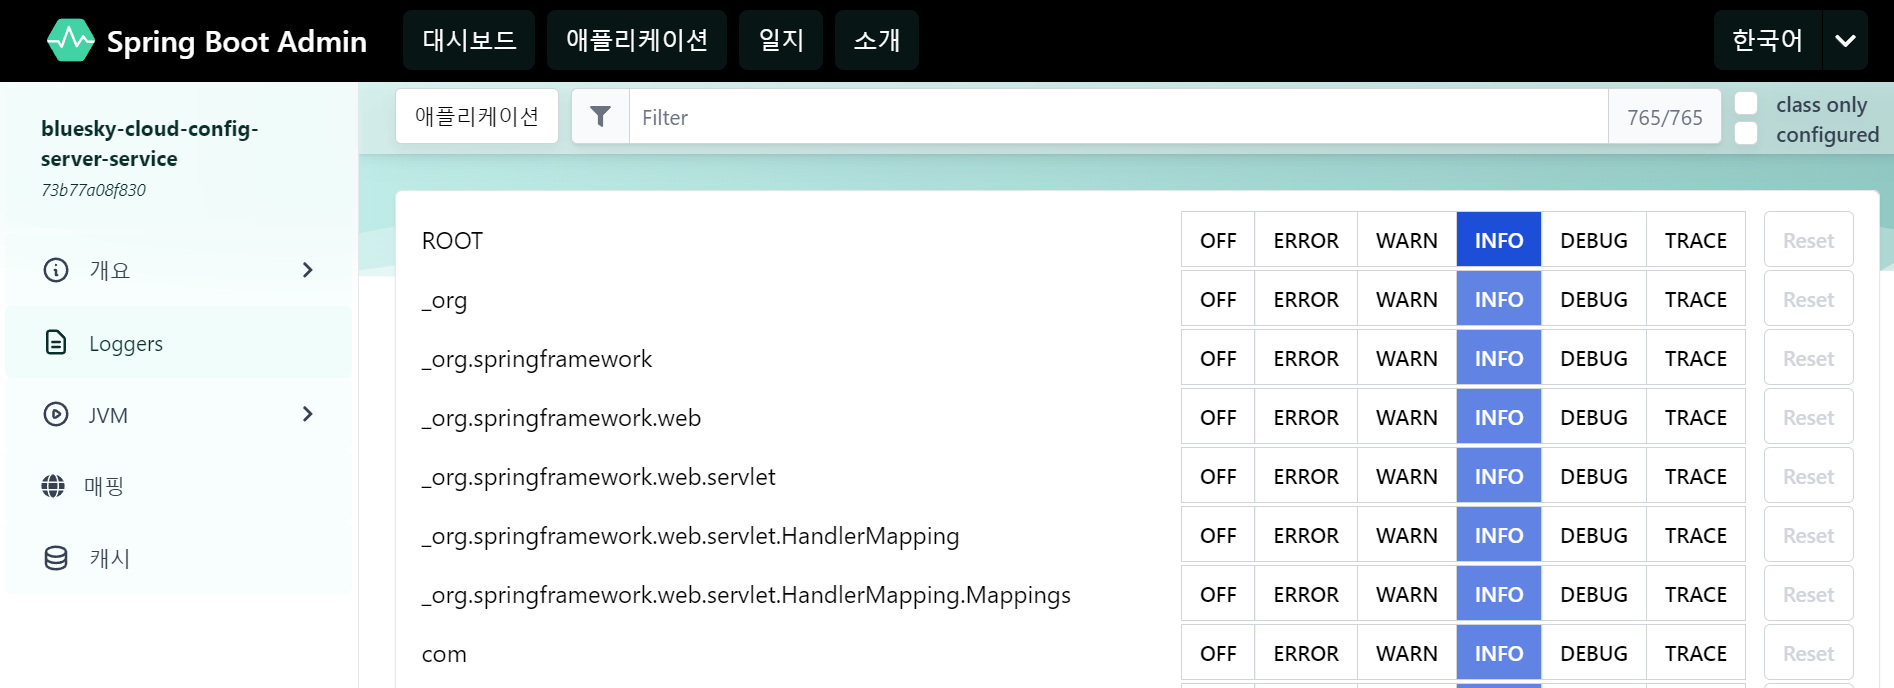
Task: Enable the class only checkbox
Action: 1746,103
